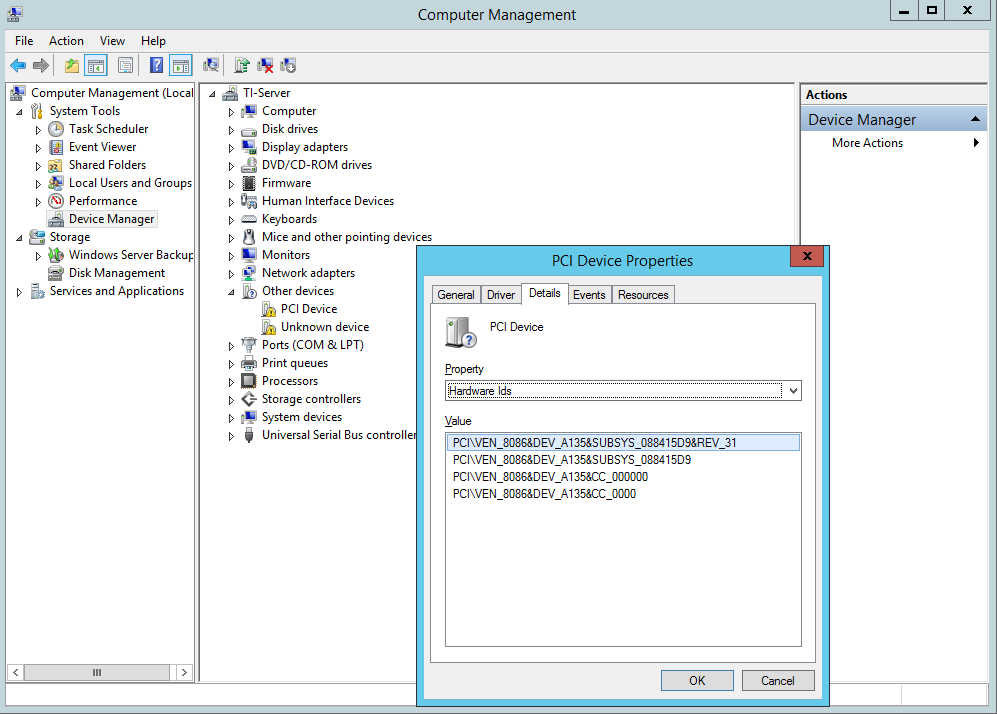Switch to the Driver tab
This screenshot has height=714, width=997.
coord(501,295)
